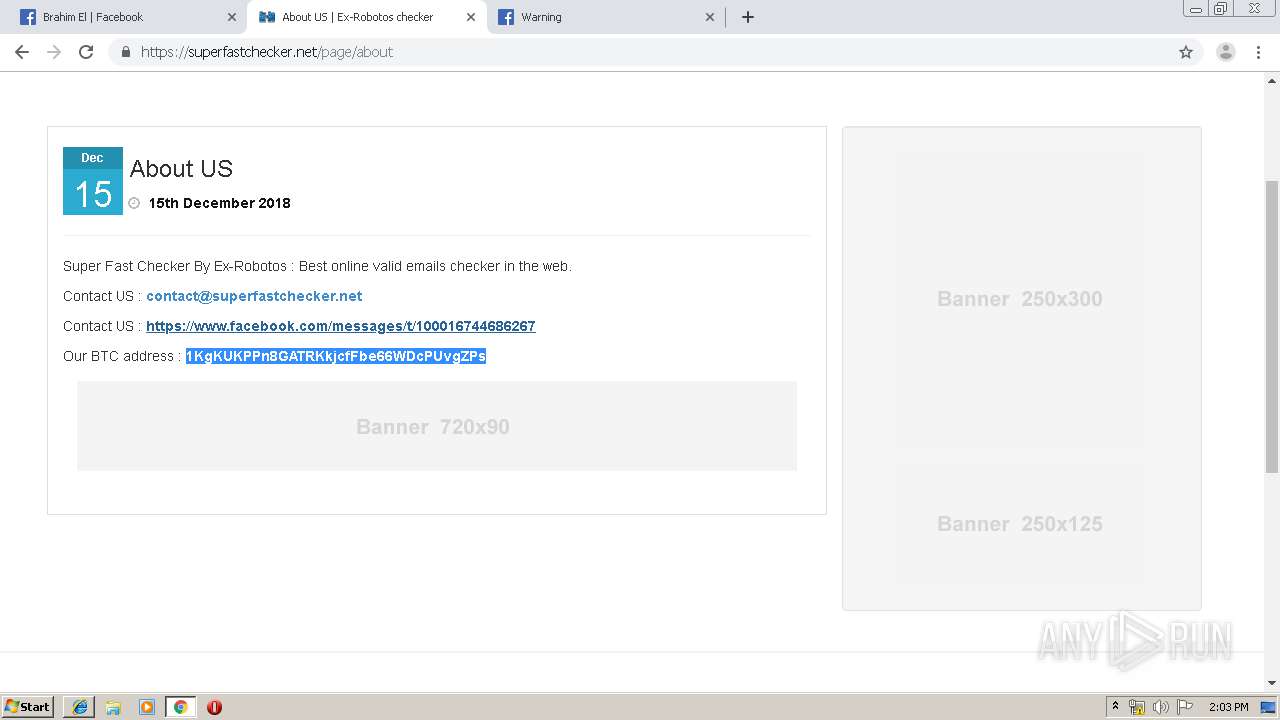Viewport: 1280px width, 720px height.
Task: Open a new browser tab
Action: pyautogui.click(x=748, y=17)
